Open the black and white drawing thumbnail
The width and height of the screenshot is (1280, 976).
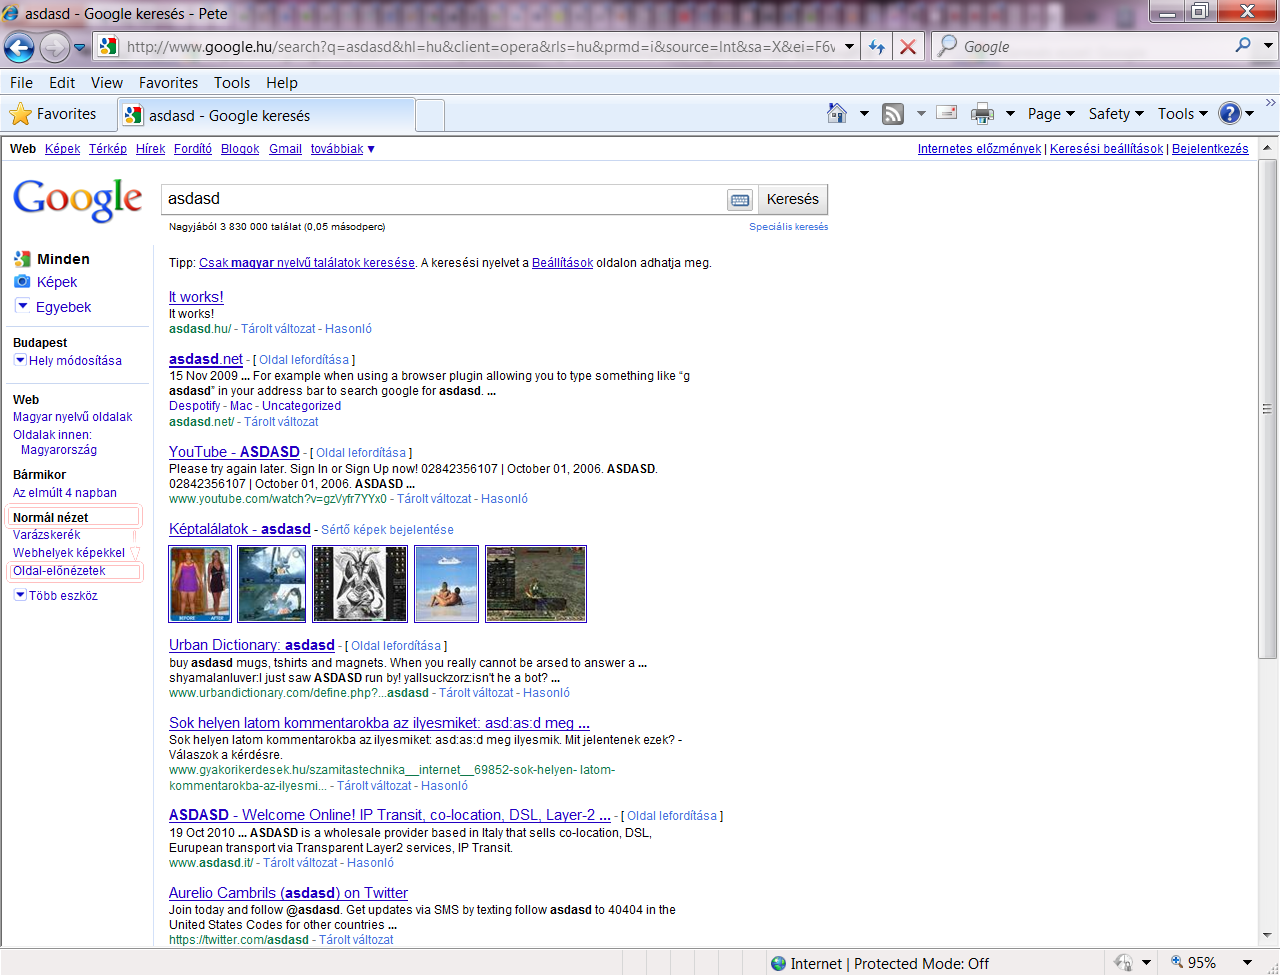361,584
